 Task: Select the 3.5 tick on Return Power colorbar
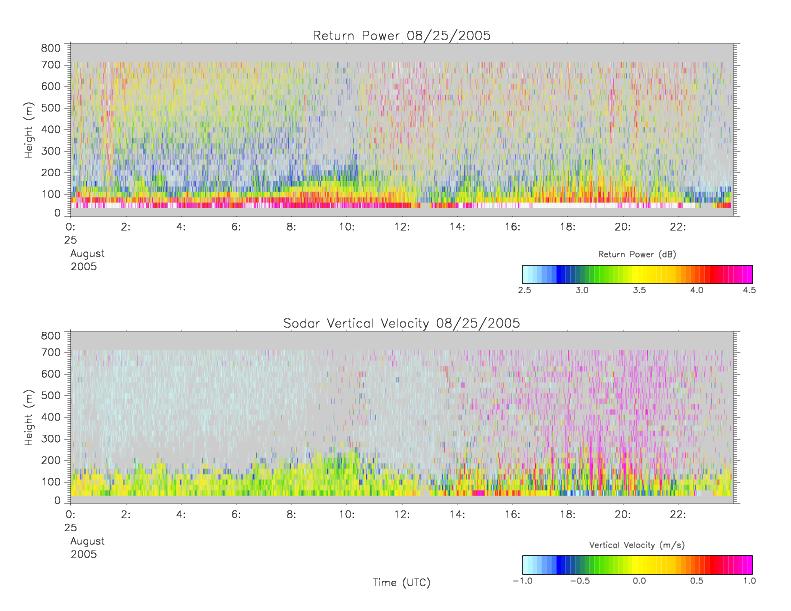(639, 290)
